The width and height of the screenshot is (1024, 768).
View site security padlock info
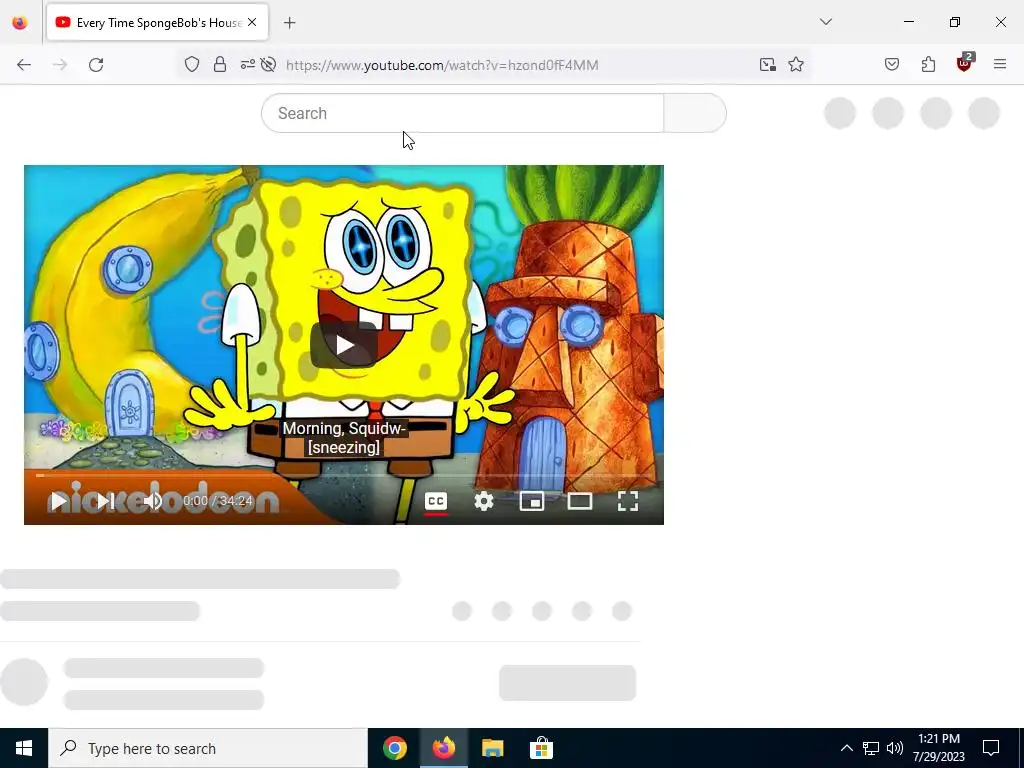point(220,65)
